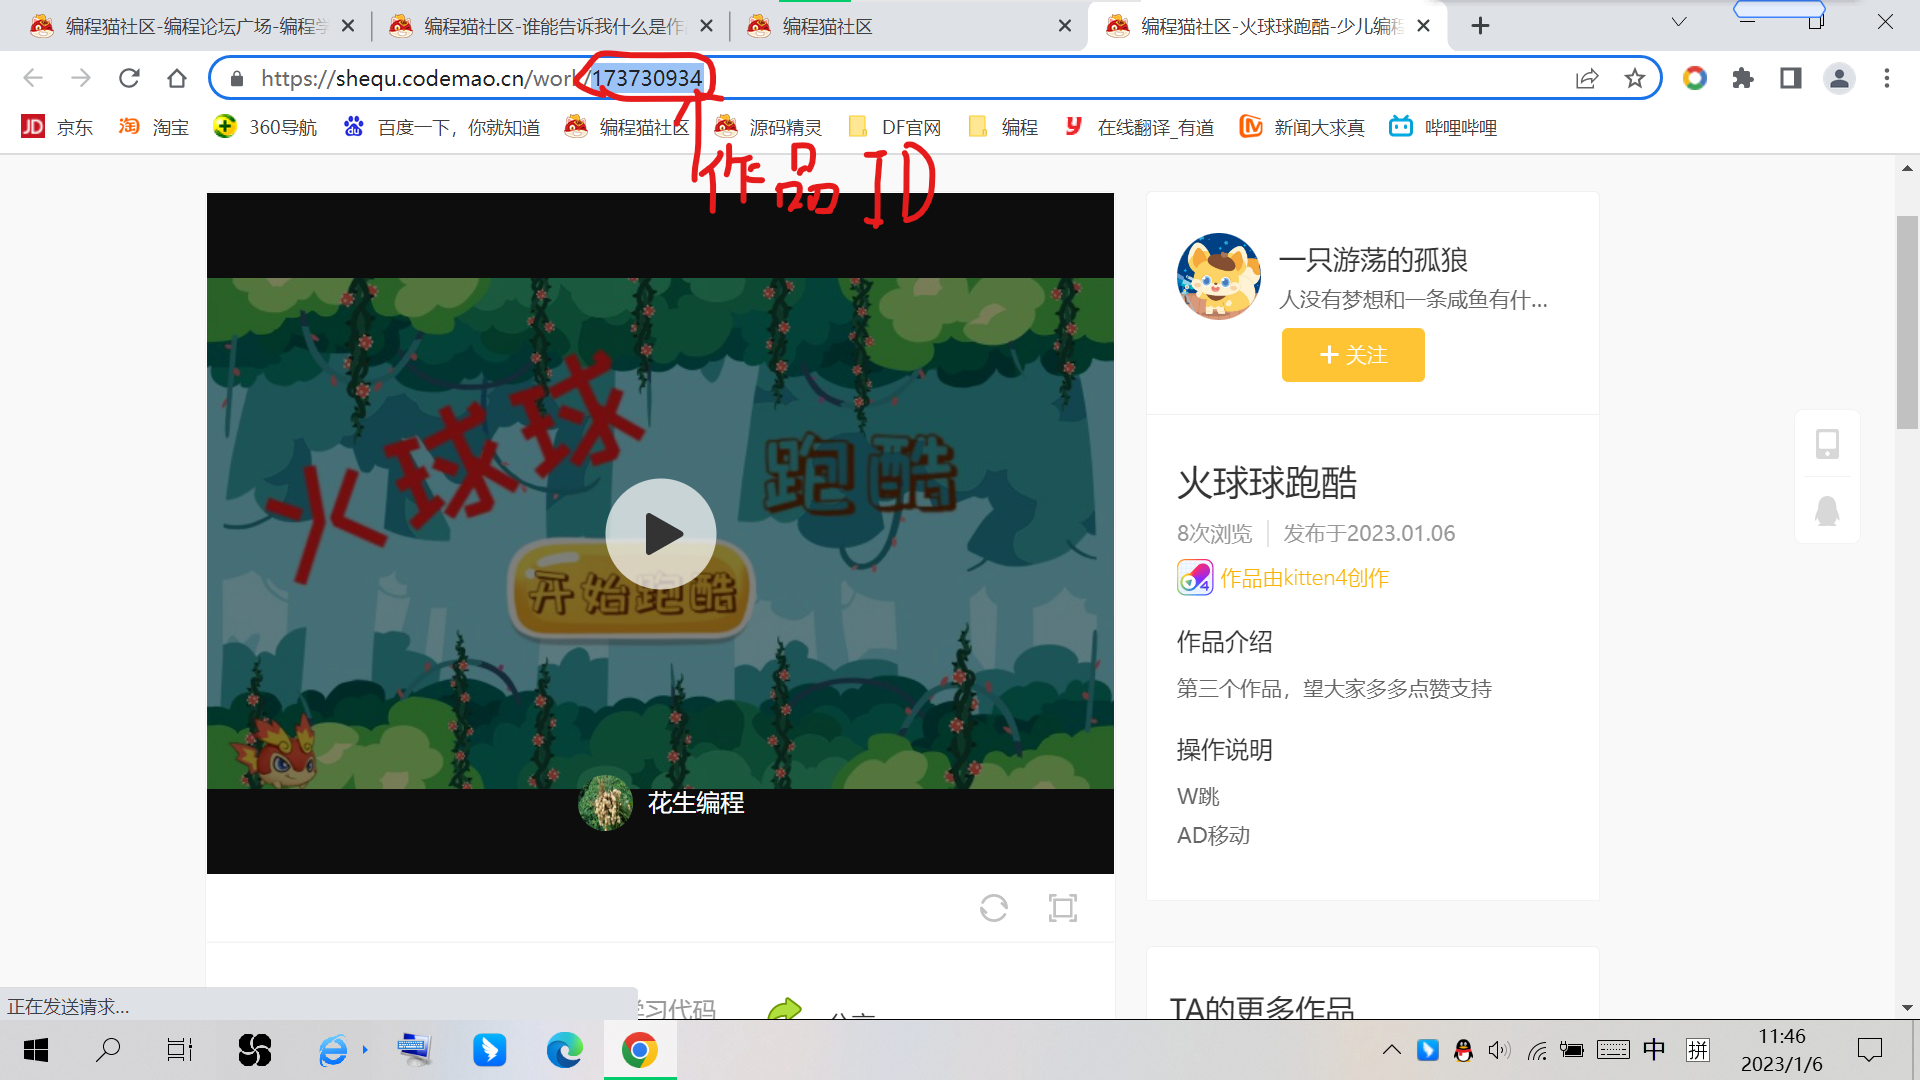
Task: Open Chrome from the taskbar
Action: coord(640,1050)
